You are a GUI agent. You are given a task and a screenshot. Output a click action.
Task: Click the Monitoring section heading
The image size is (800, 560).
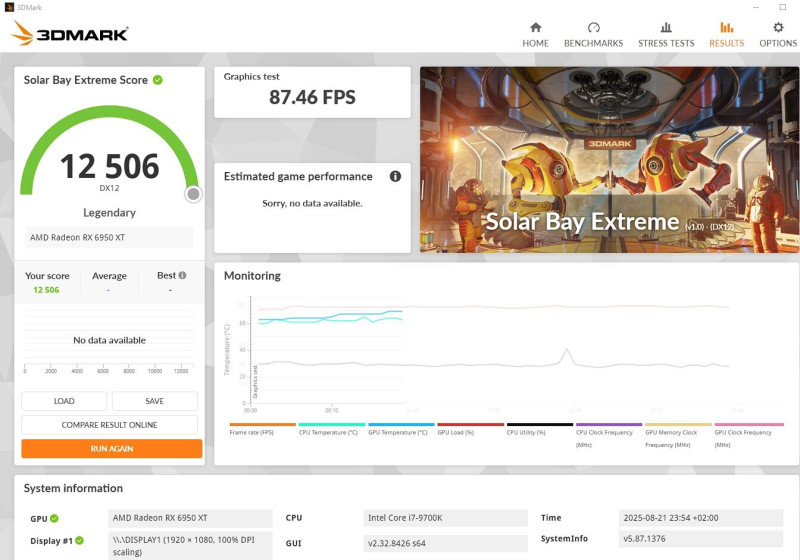pyautogui.click(x=252, y=276)
